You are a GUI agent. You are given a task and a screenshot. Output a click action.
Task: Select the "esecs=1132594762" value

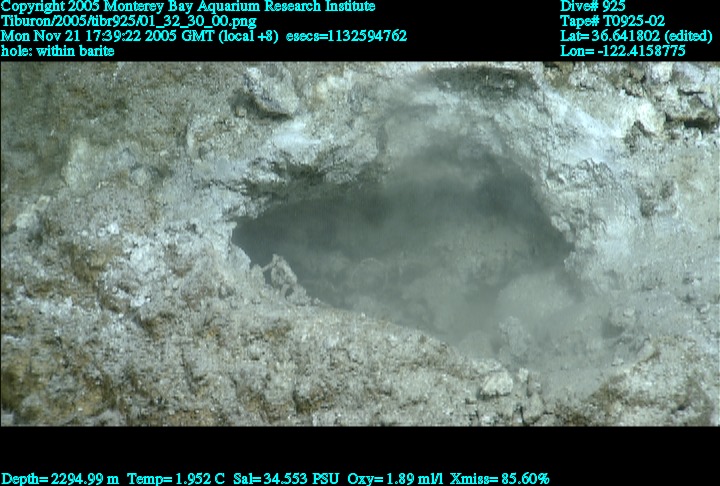tap(346, 36)
